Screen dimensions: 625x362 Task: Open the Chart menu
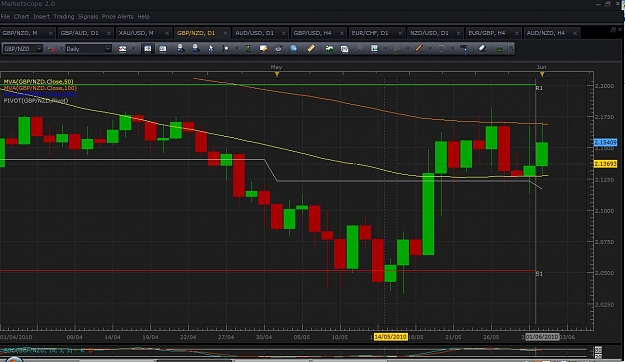pyautogui.click(x=21, y=16)
